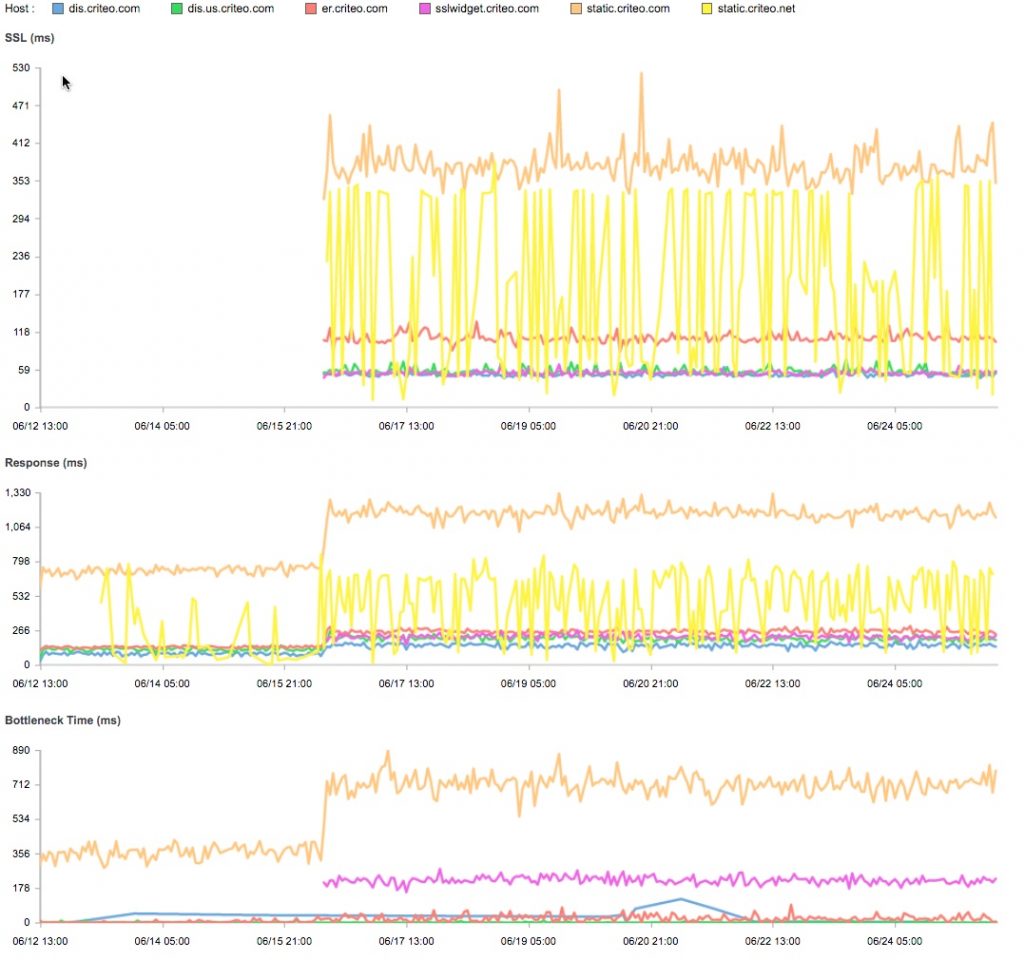The image size is (1024, 960).
Task: Click 06/22 13:00 tick label under Response chart
Action: tap(773, 684)
